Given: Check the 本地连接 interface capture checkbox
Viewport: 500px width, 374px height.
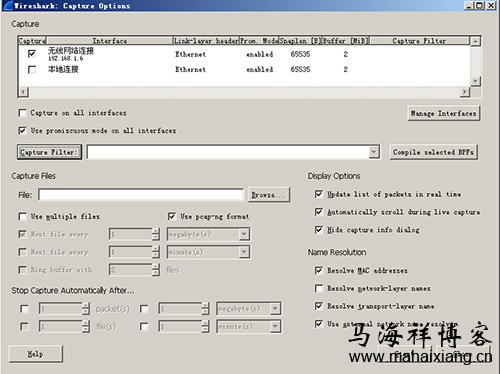Looking at the screenshot, I should click(32, 69).
